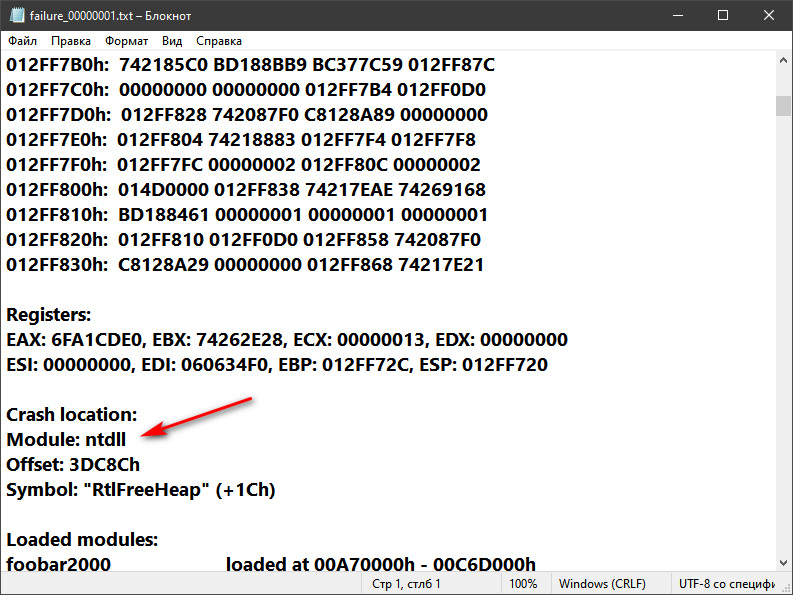Click the 012FF810h memory dump line
This screenshot has width=793, height=595.
(x=247, y=215)
